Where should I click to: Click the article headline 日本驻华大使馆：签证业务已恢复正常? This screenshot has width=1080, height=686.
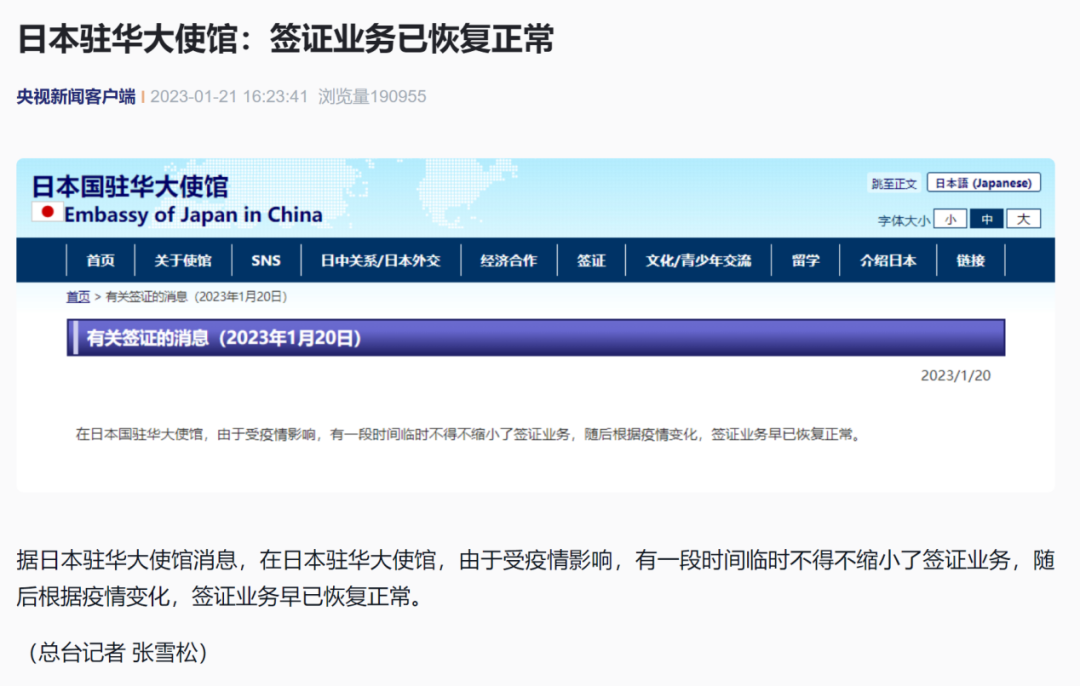click(285, 39)
